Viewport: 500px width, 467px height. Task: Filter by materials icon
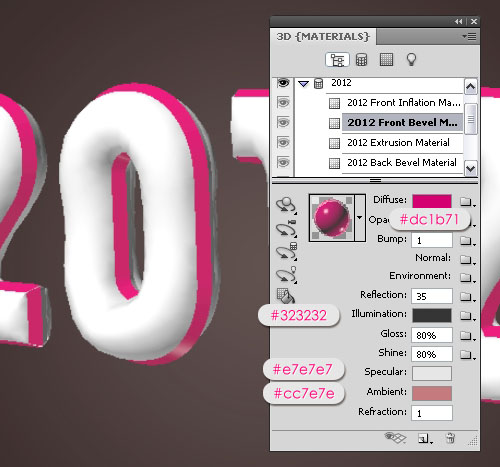pos(386,60)
